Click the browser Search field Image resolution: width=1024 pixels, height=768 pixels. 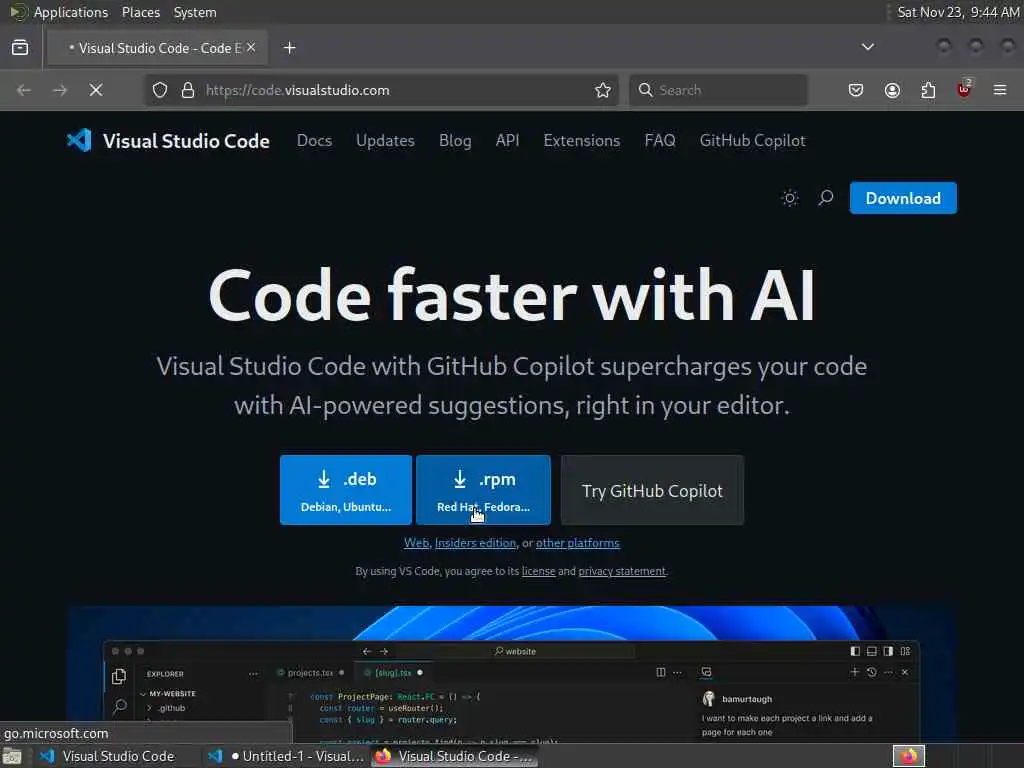point(718,90)
